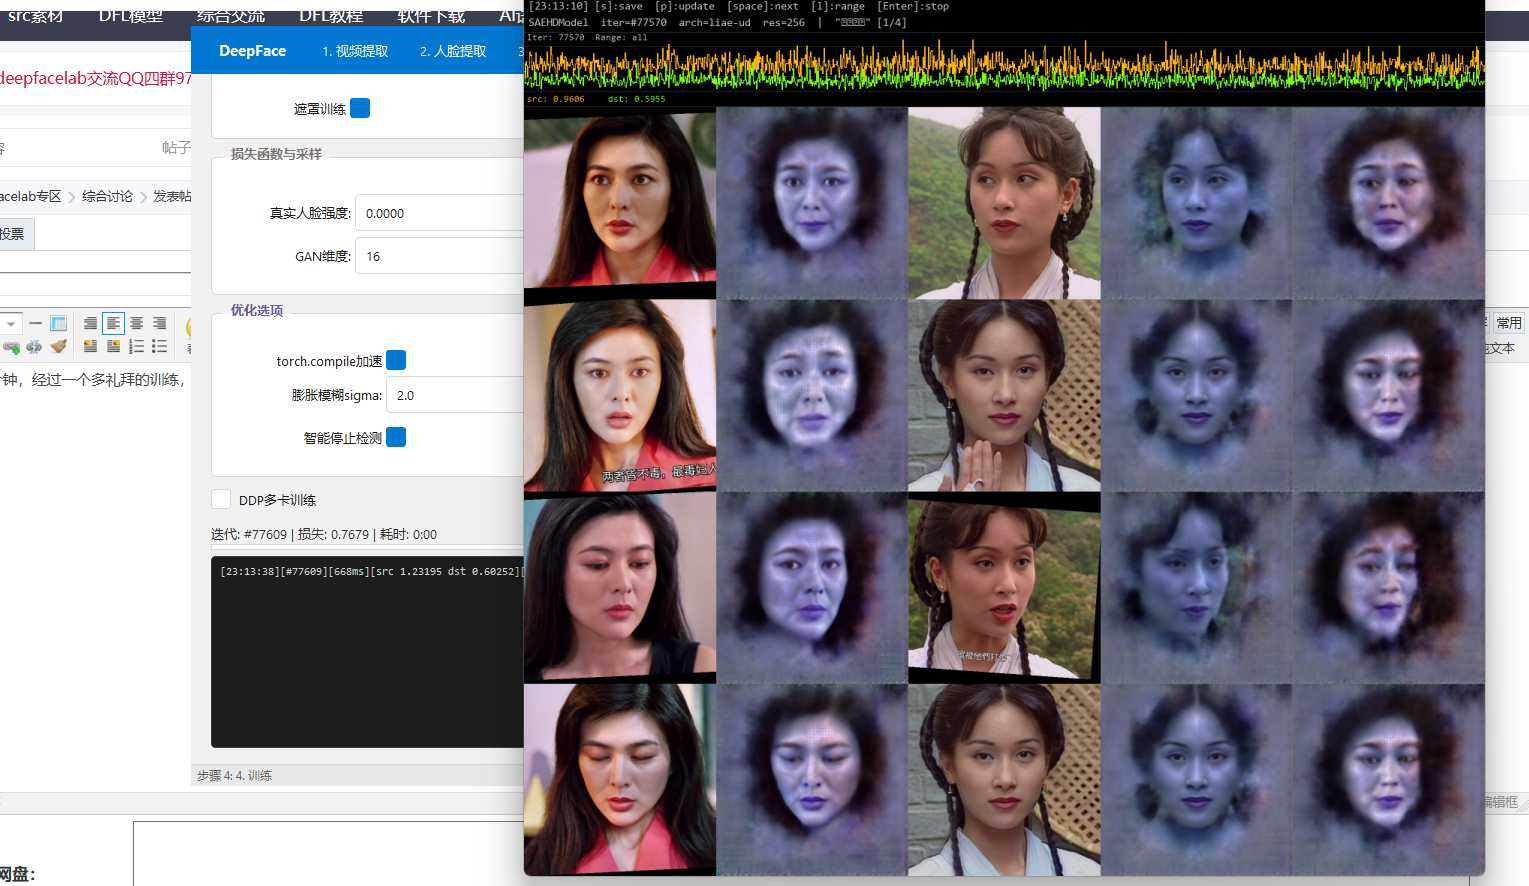Click the deepfacelab交流QQ四群 announcement link
The height and width of the screenshot is (886, 1529).
coord(95,78)
